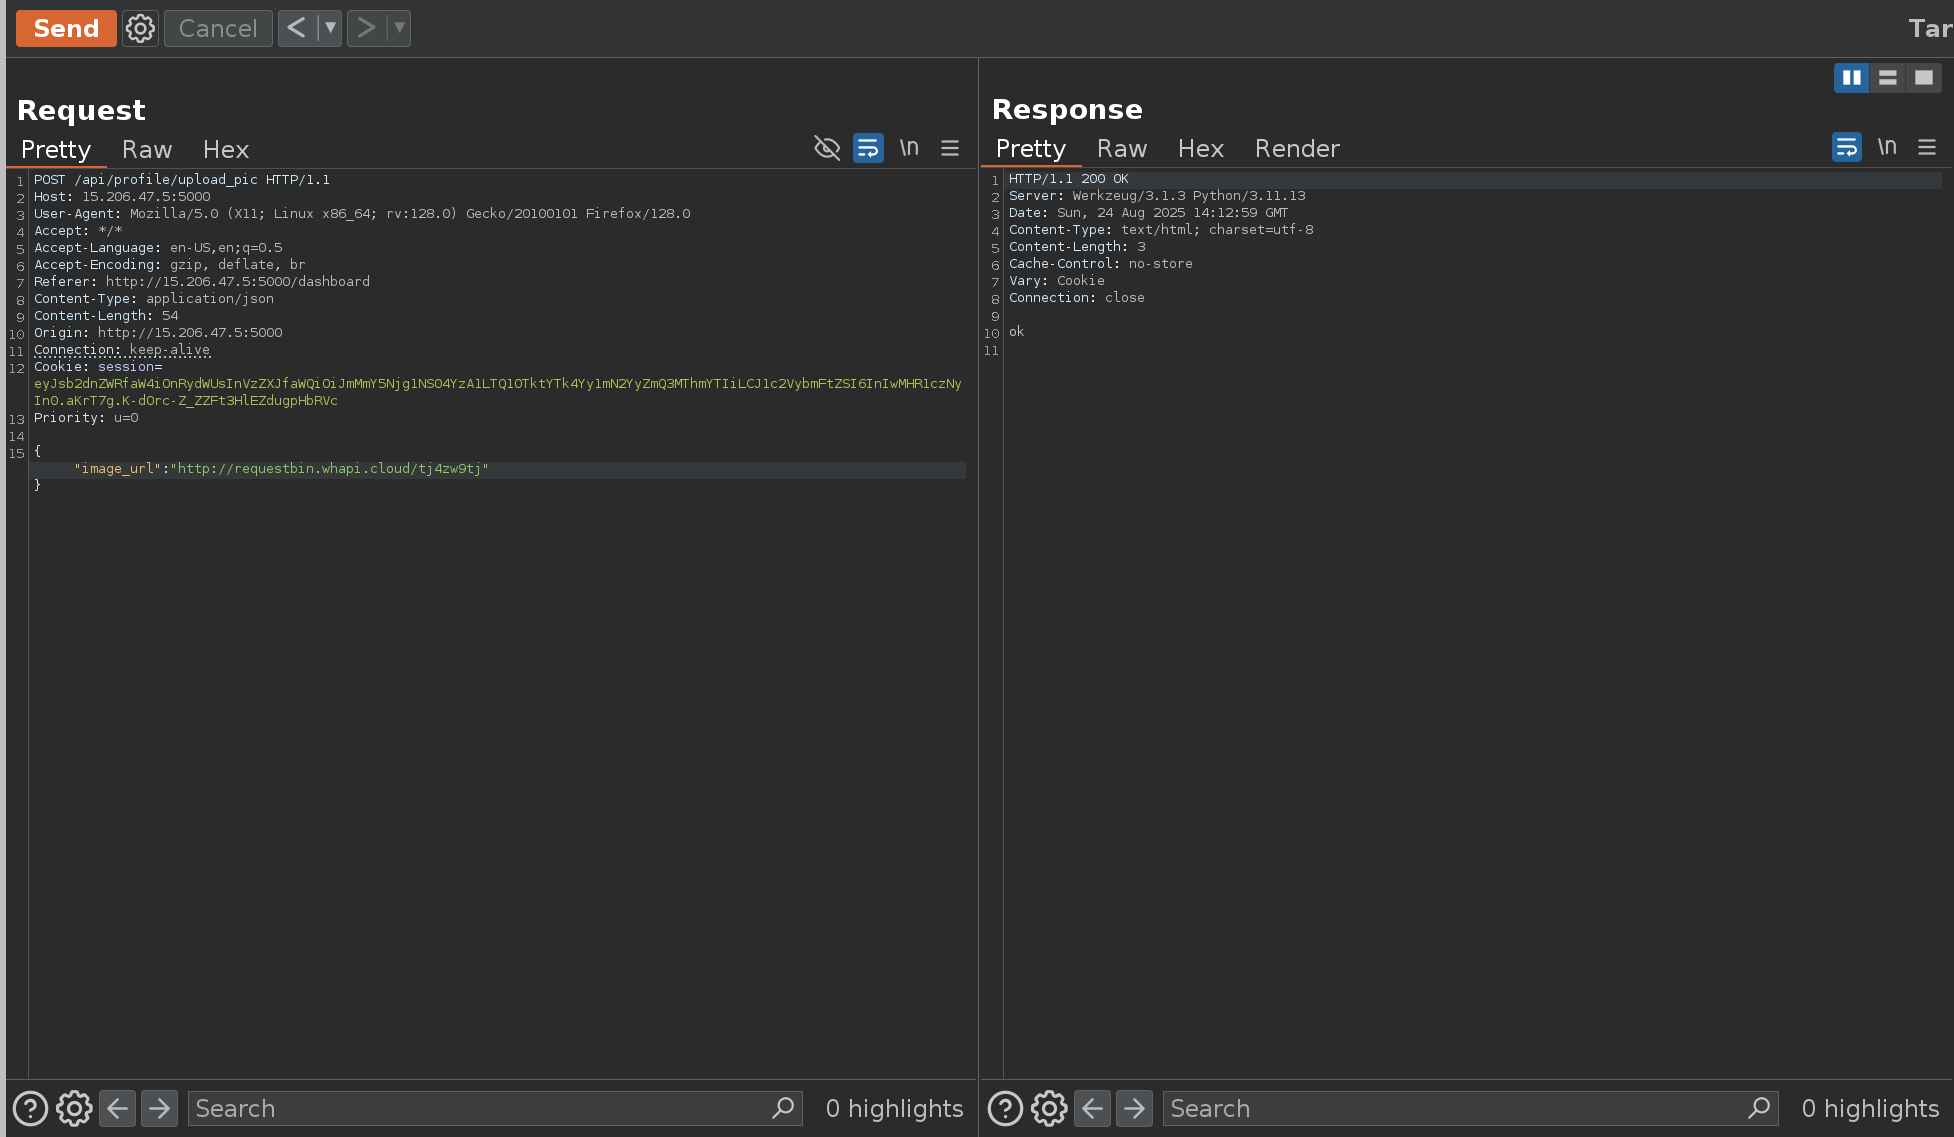
Task: Show newline characters in Response viewer
Action: click(x=1886, y=147)
